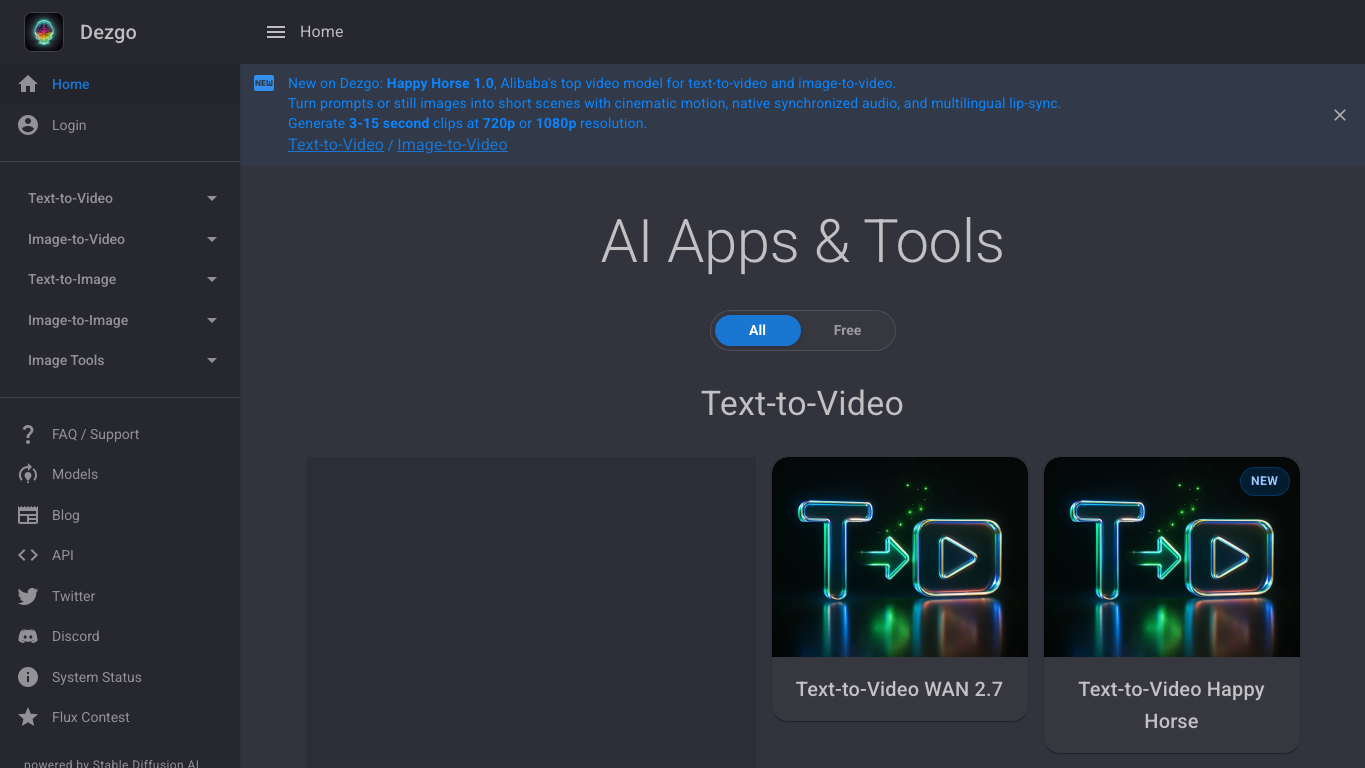The height and width of the screenshot is (768, 1365).
Task: Click the Discord icon
Action: coord(28,636)
